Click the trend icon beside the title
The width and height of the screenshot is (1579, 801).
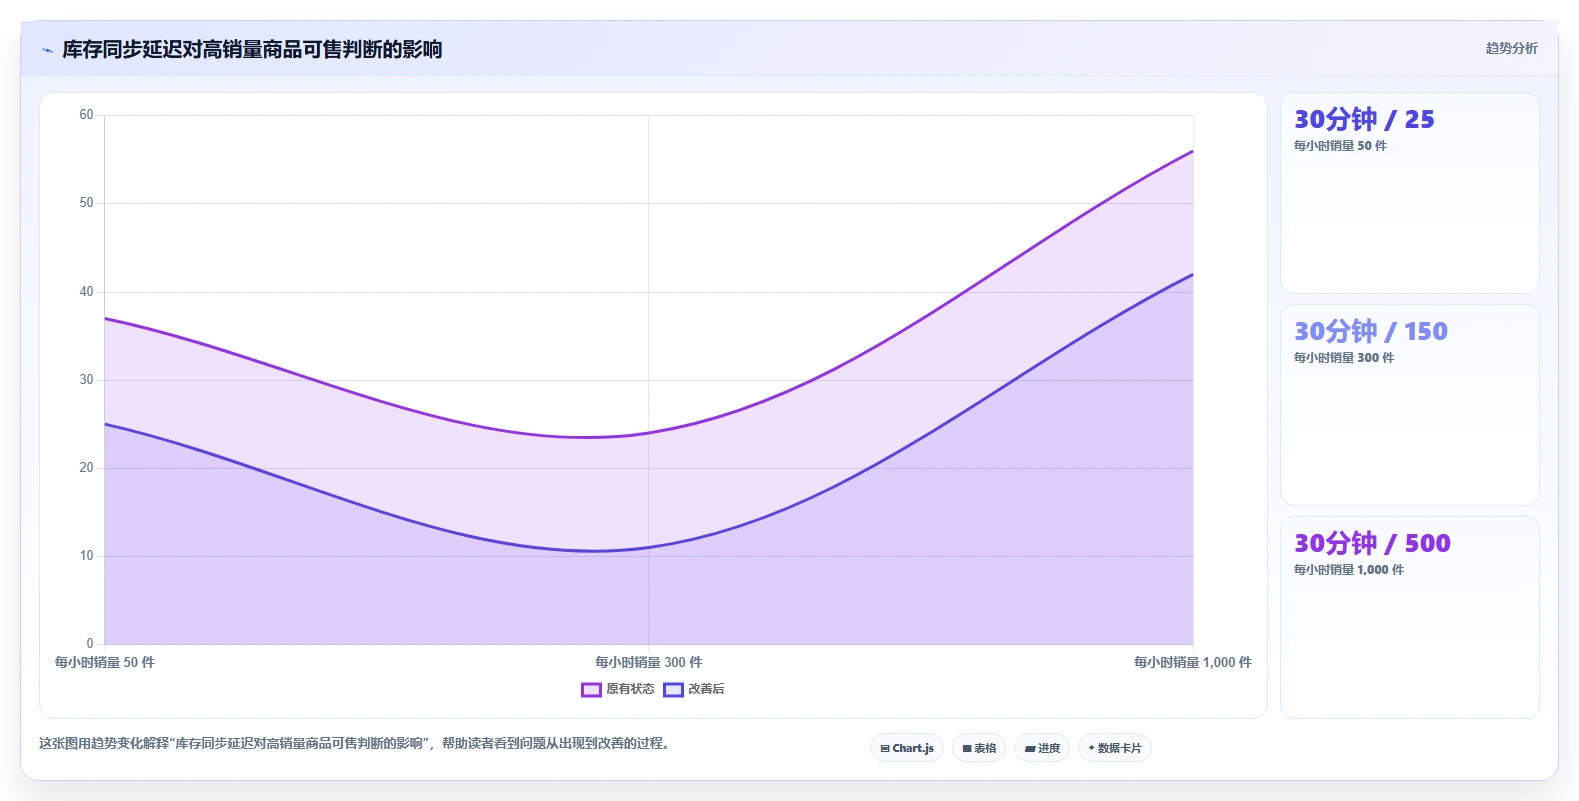click(47, 50)
